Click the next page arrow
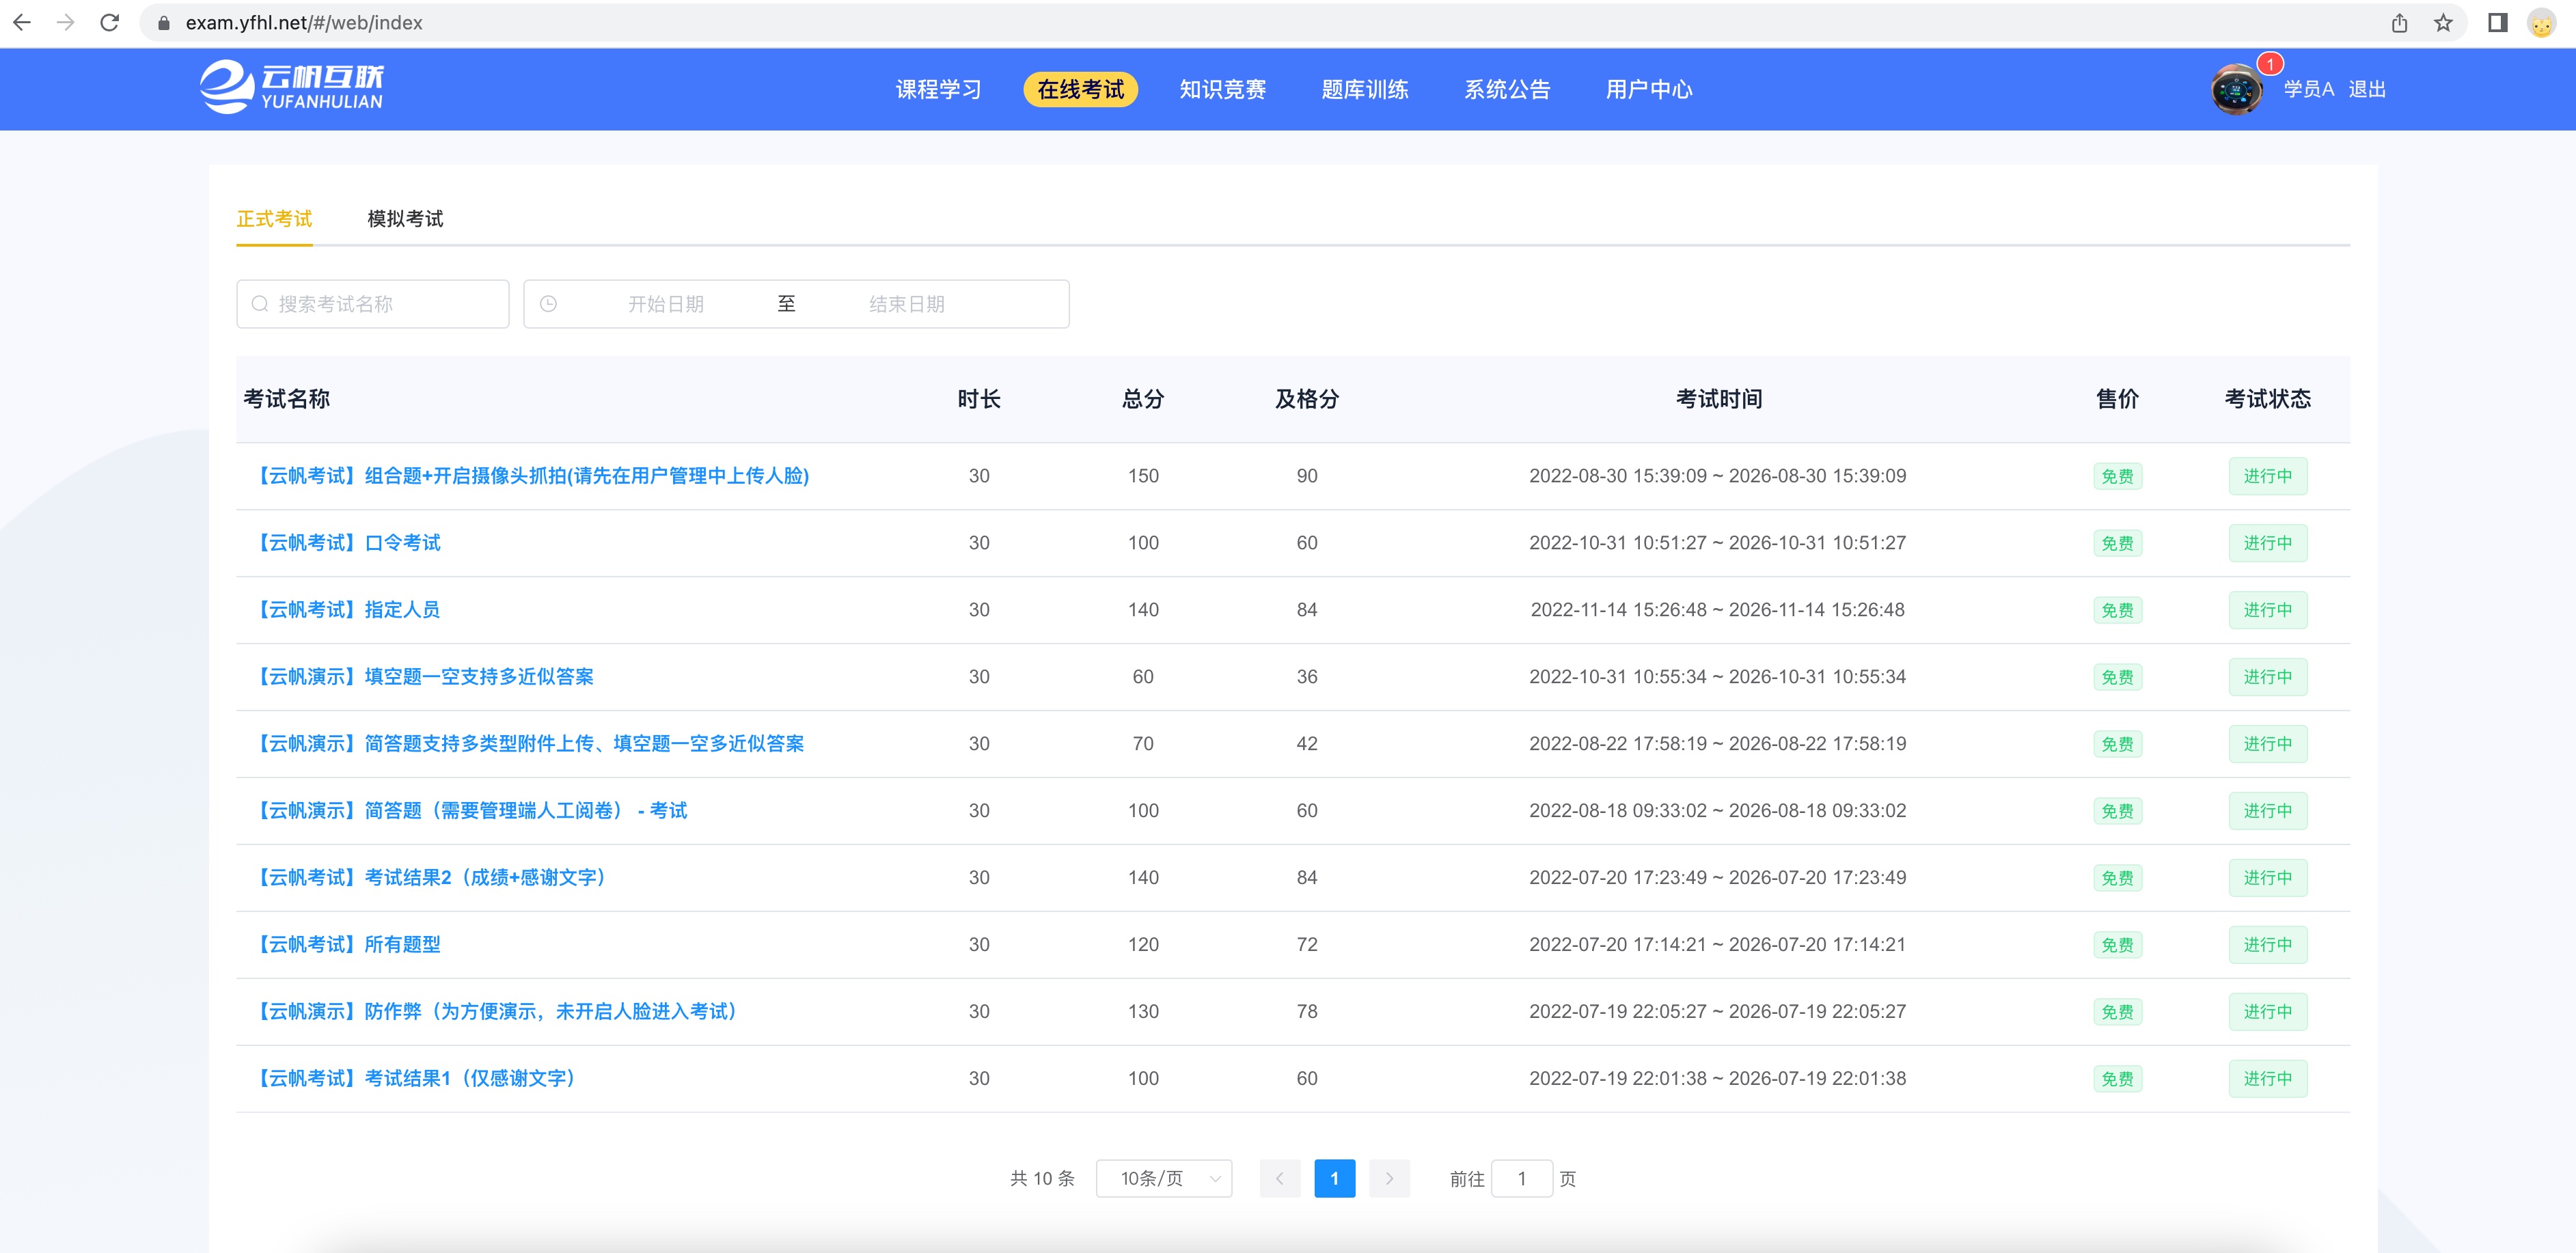The width and height of the screenshot is (2576, 1253). [x=1389, y=1179]
